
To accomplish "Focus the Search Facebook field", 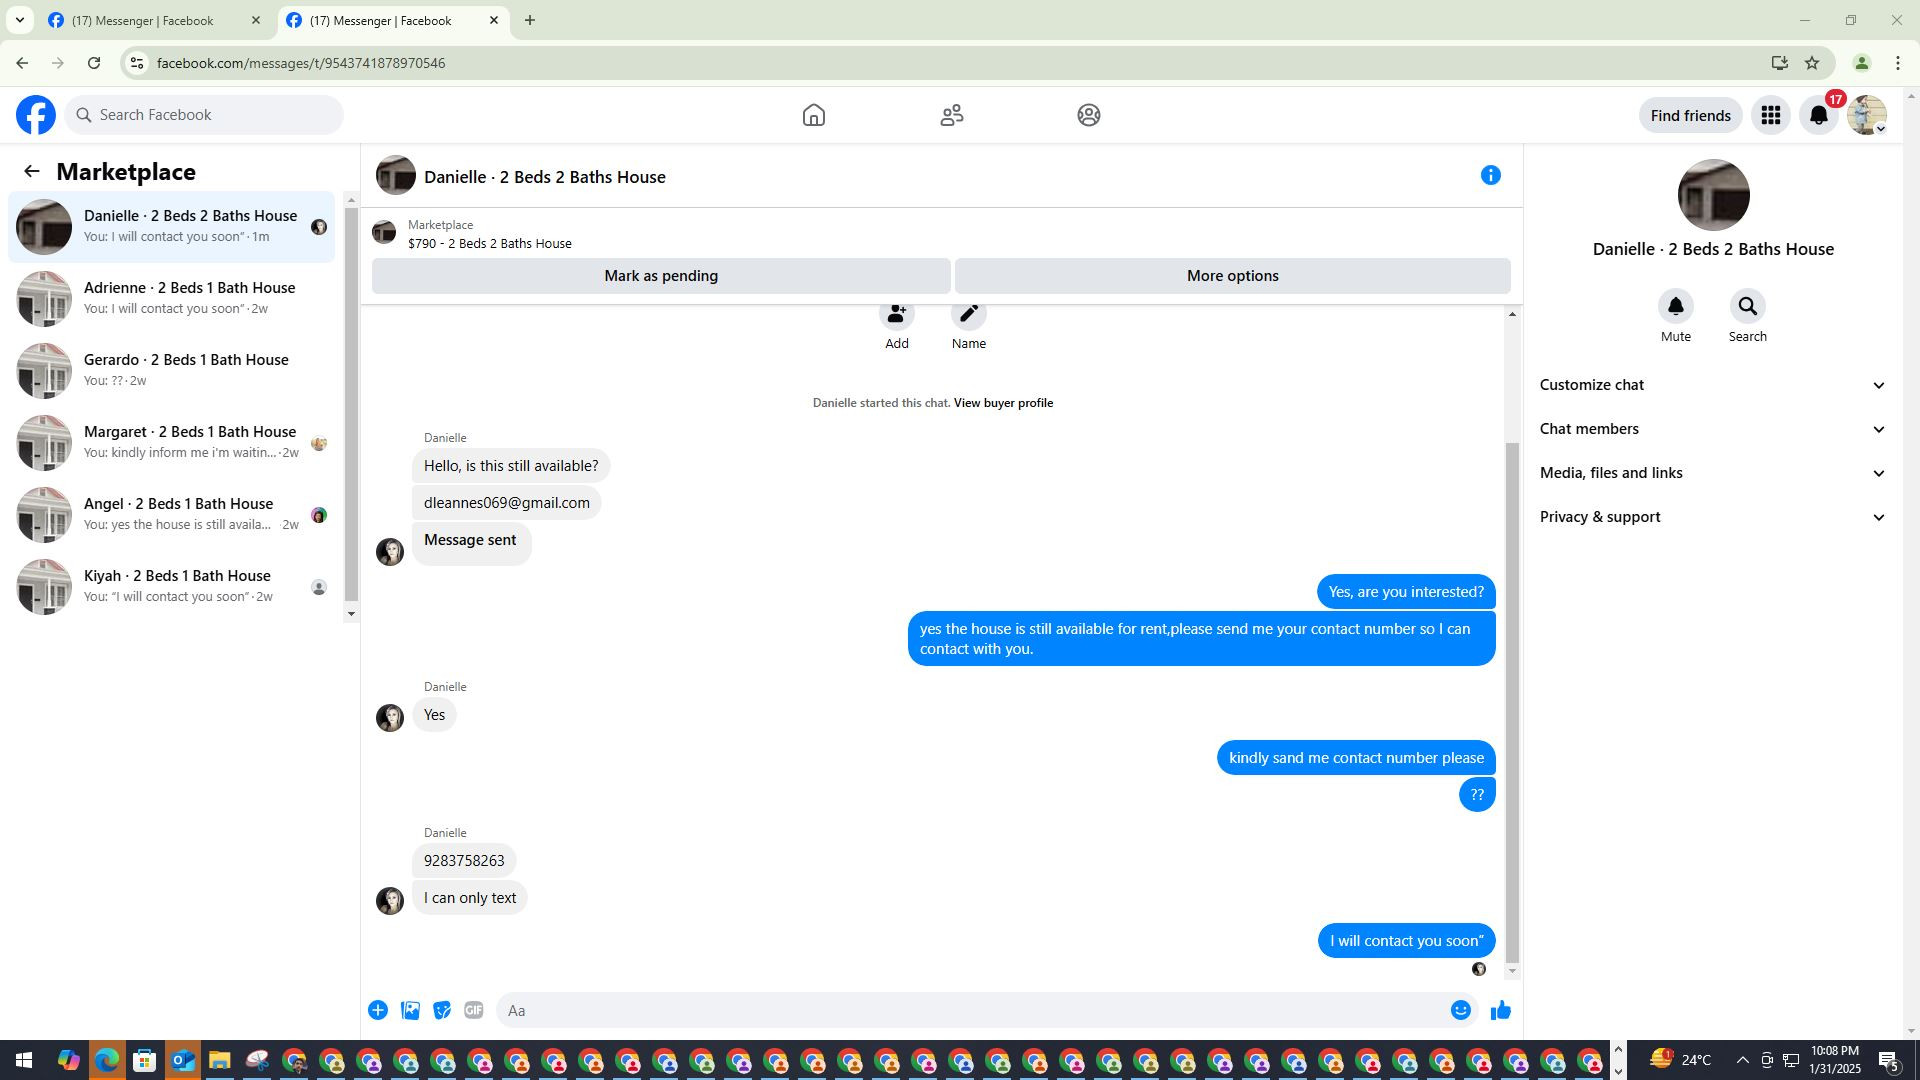I will click(x=205, y=116).
